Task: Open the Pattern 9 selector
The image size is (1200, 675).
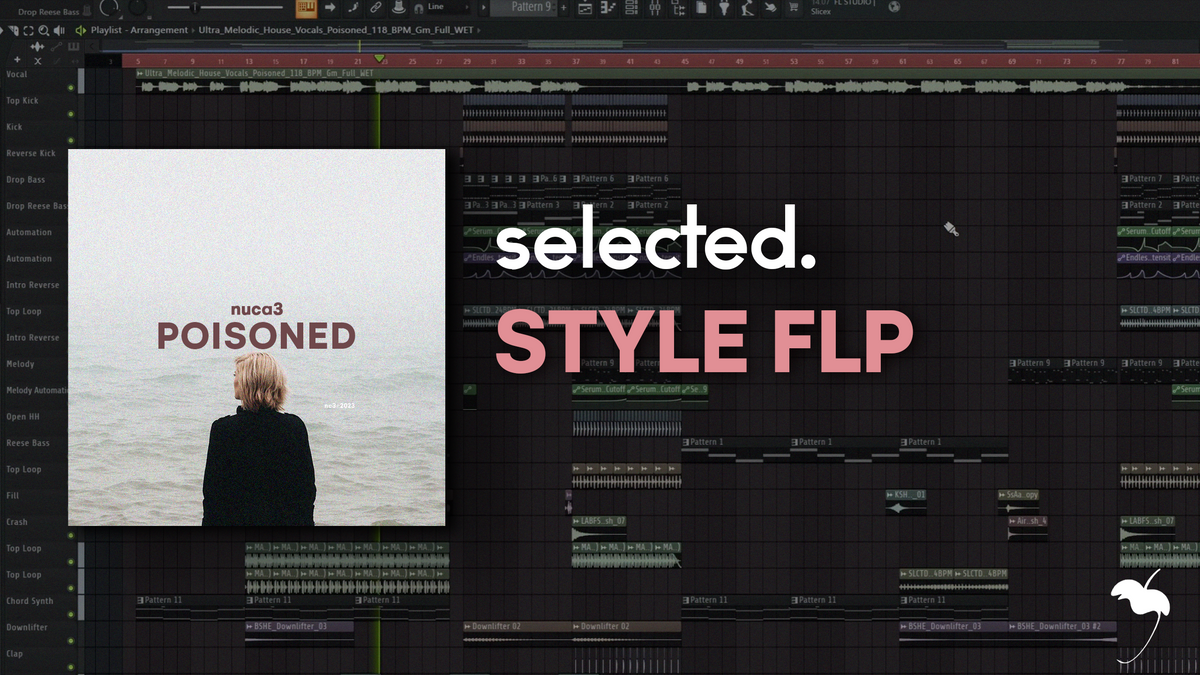Action: coord(523,8)
